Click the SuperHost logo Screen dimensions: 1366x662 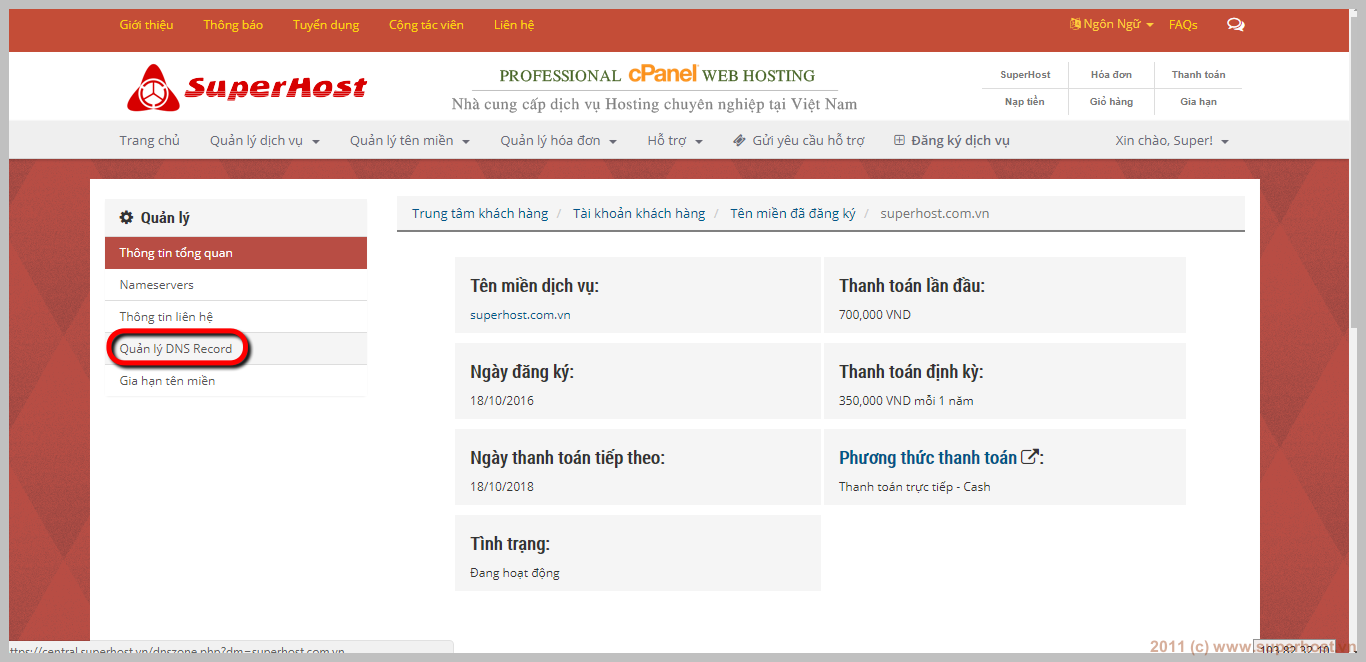[247, 88]
